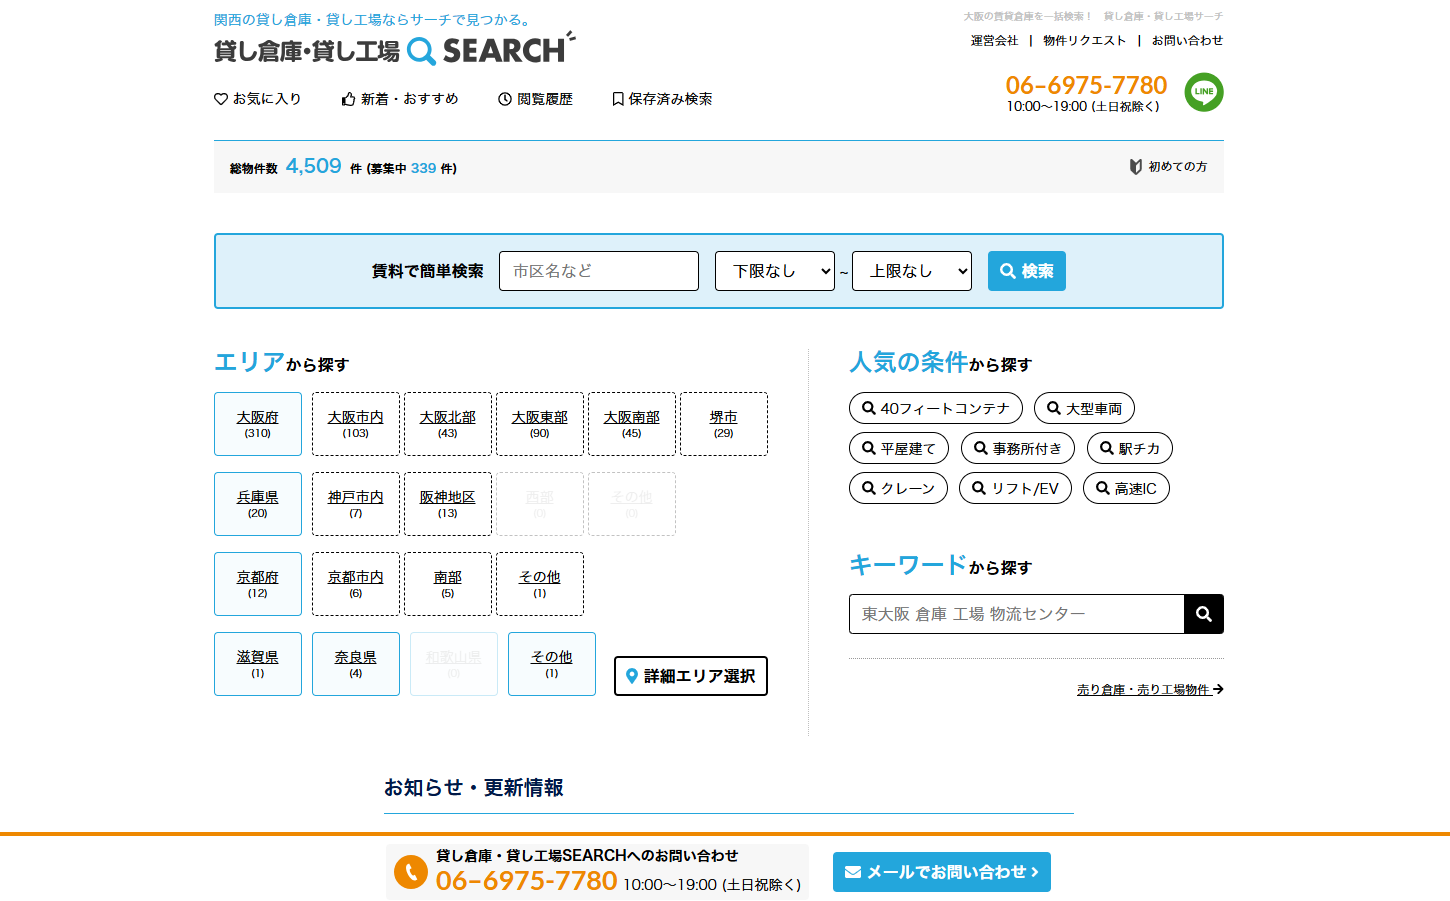Follow the 売り倉庫・売り工場物件 link
This screenshot has width=1450, height=901.
pyautogui.click(x=1149, y=689)
